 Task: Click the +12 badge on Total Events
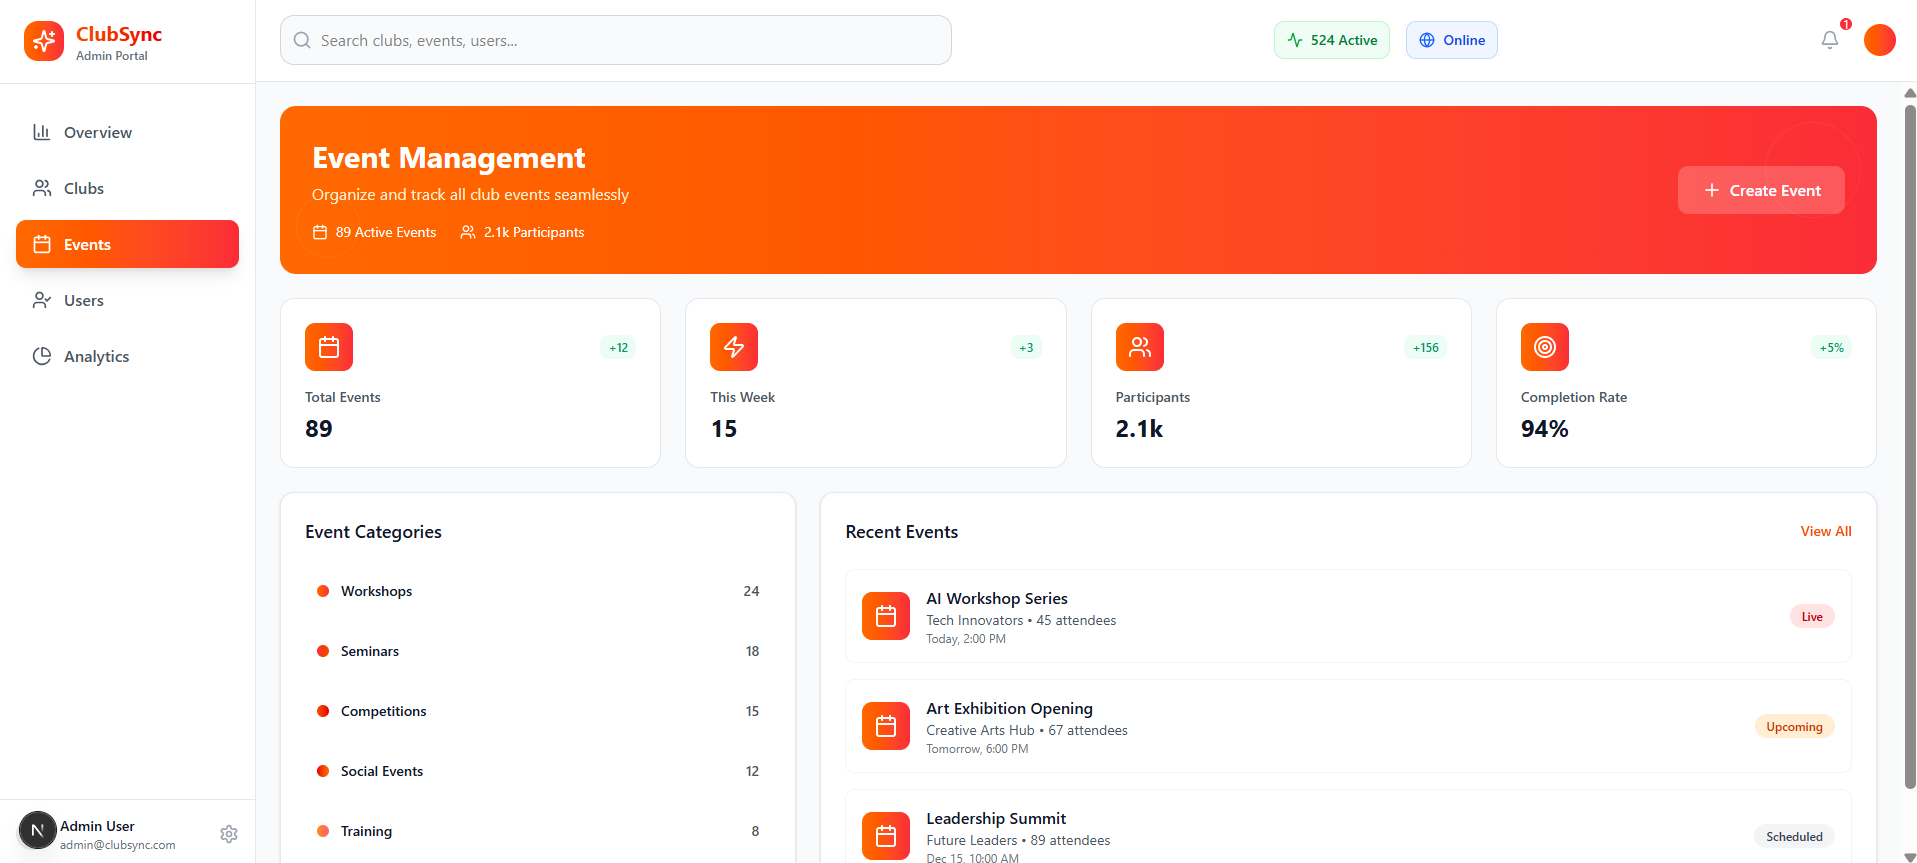point(619,347)
